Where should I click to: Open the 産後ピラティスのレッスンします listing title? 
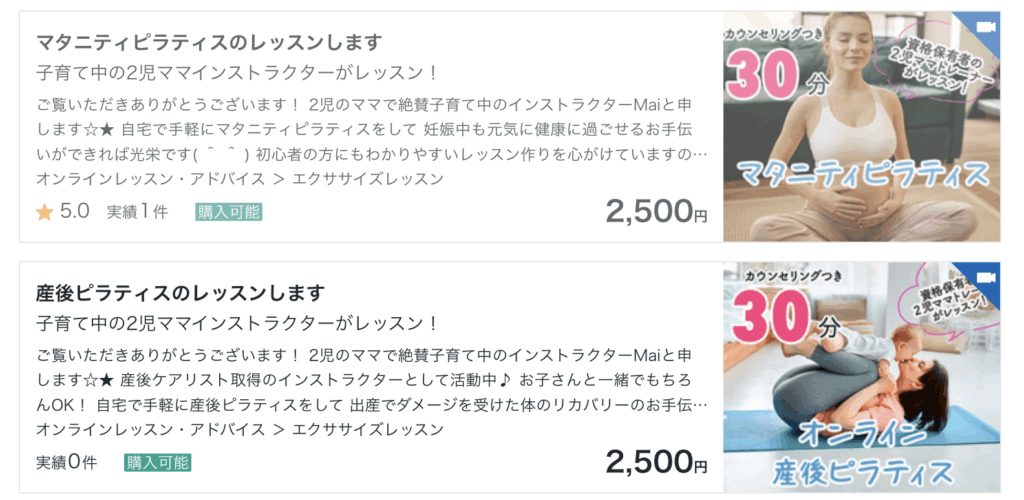[x=180, y=294]
